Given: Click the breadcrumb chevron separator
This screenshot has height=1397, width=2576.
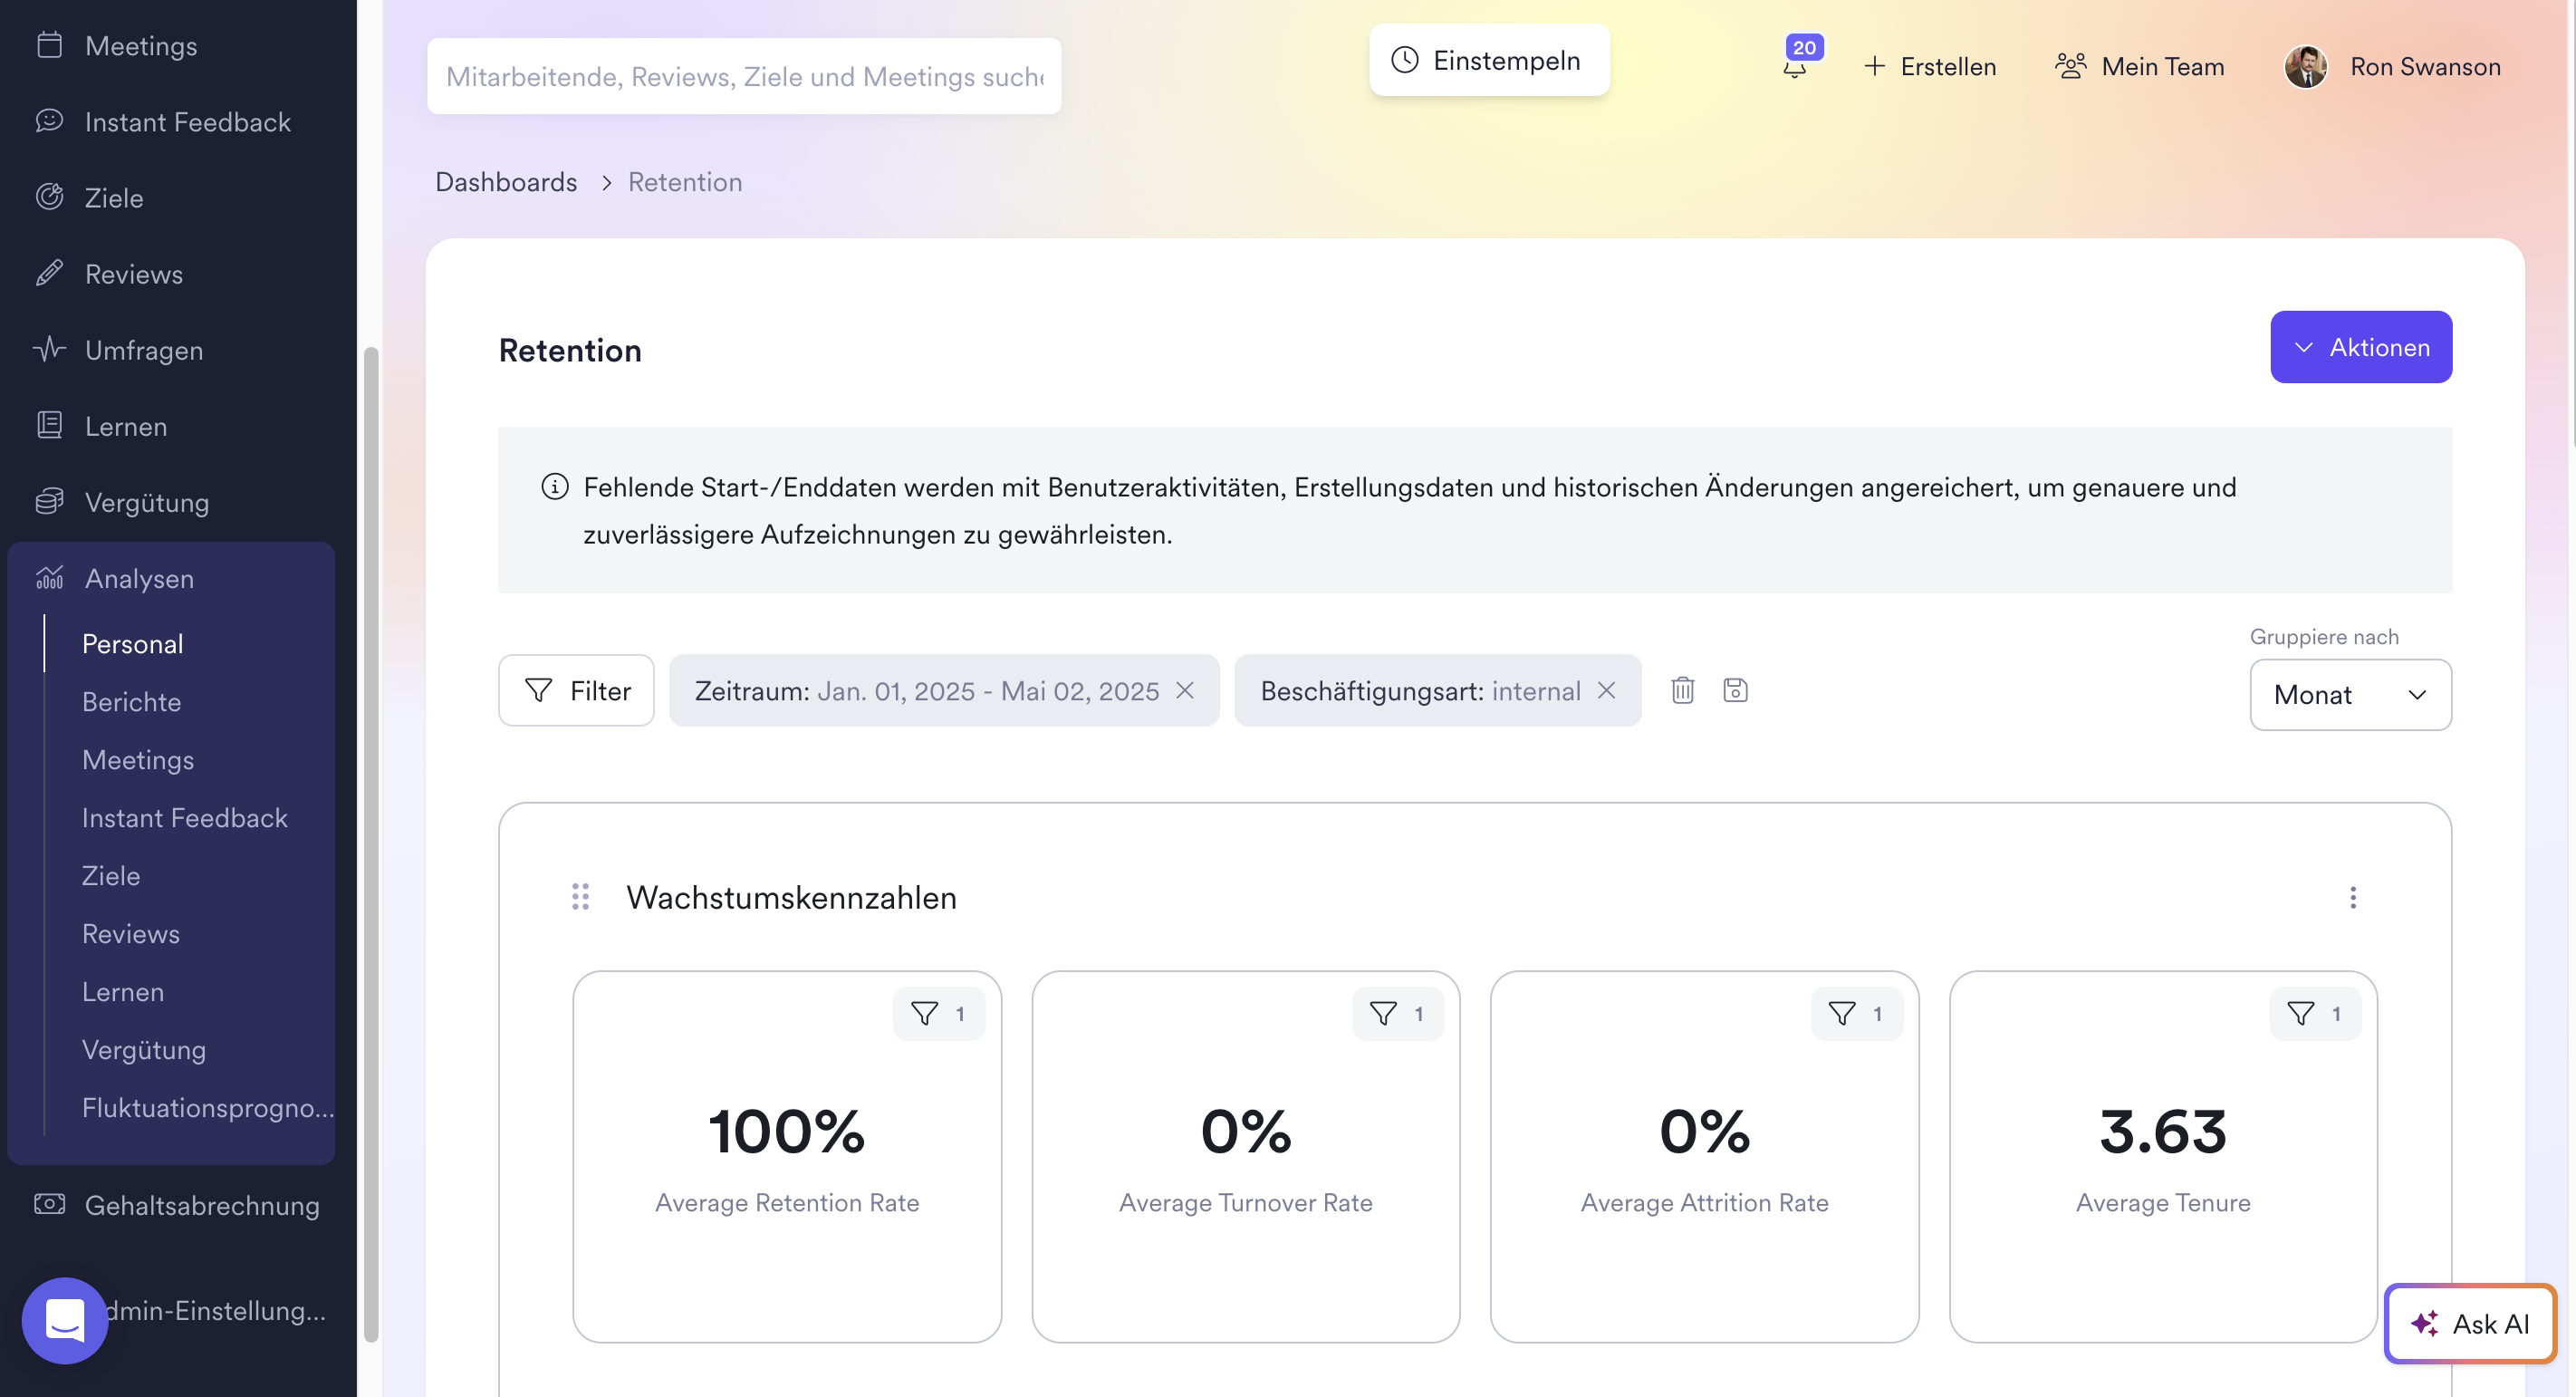Looking at the screenshot, I should (606, 182).
